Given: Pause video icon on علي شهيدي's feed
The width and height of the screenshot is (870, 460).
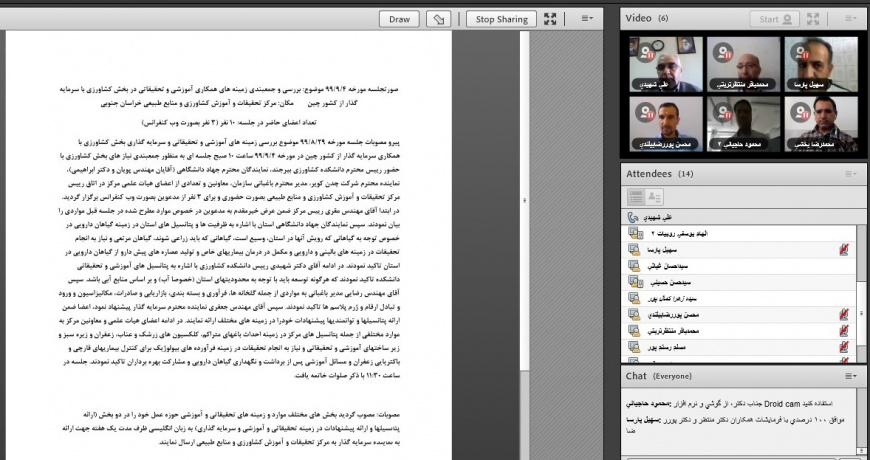Looking at the screenshot, I should (647, 53).
